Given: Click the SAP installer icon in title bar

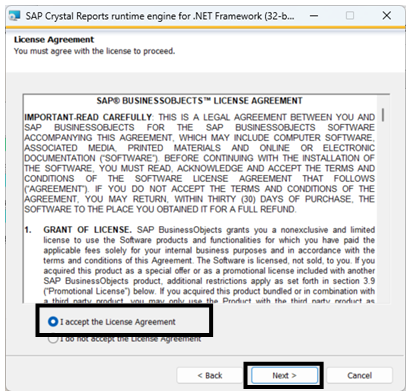Looking at the screenshot, I should click(x=15, y=16).
